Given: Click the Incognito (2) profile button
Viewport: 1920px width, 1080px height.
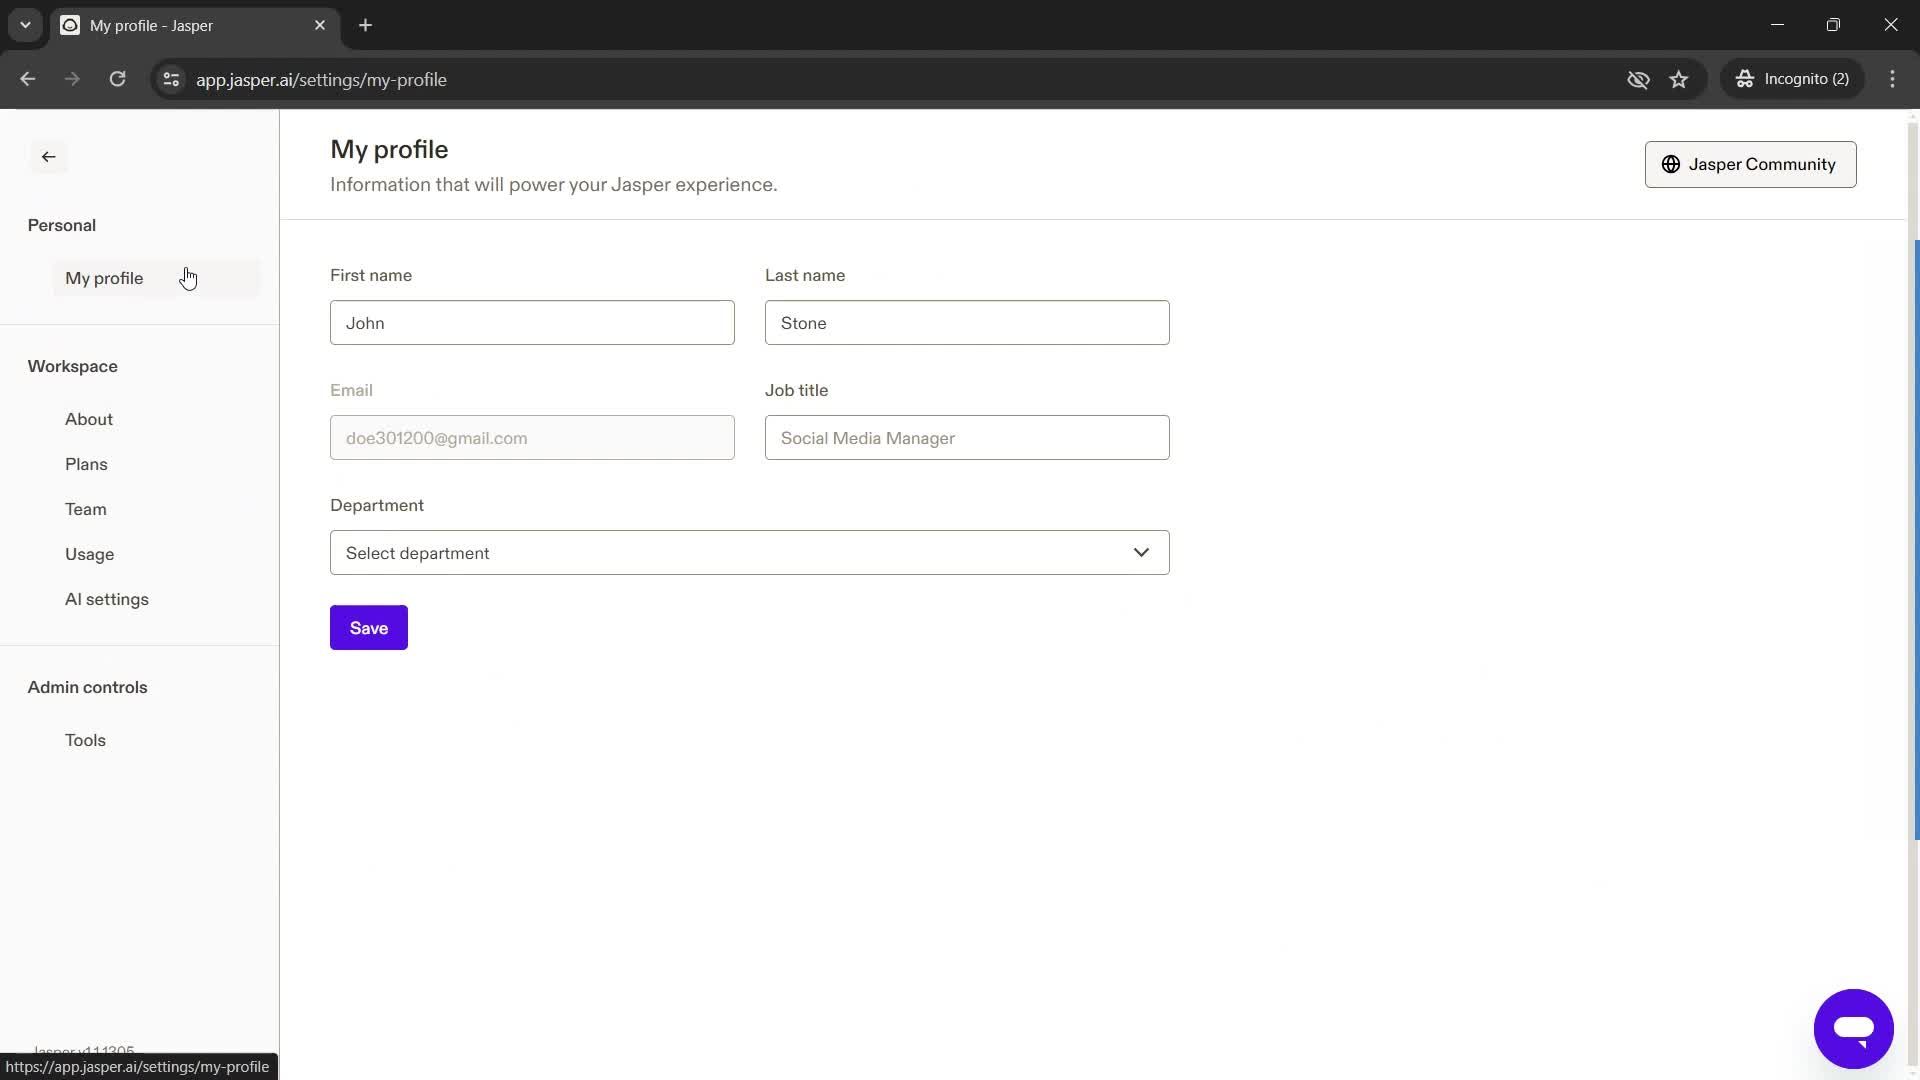Looking at the screenshot, I should pyautogui.click(x=1792, y=79).
